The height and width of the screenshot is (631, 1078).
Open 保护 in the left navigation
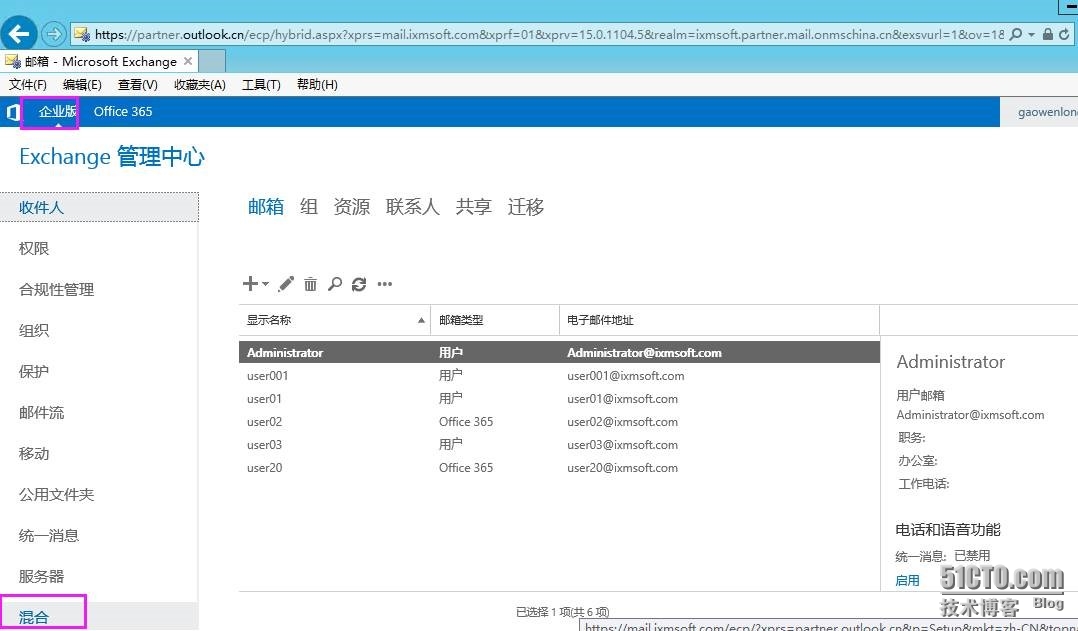point(34,371)
